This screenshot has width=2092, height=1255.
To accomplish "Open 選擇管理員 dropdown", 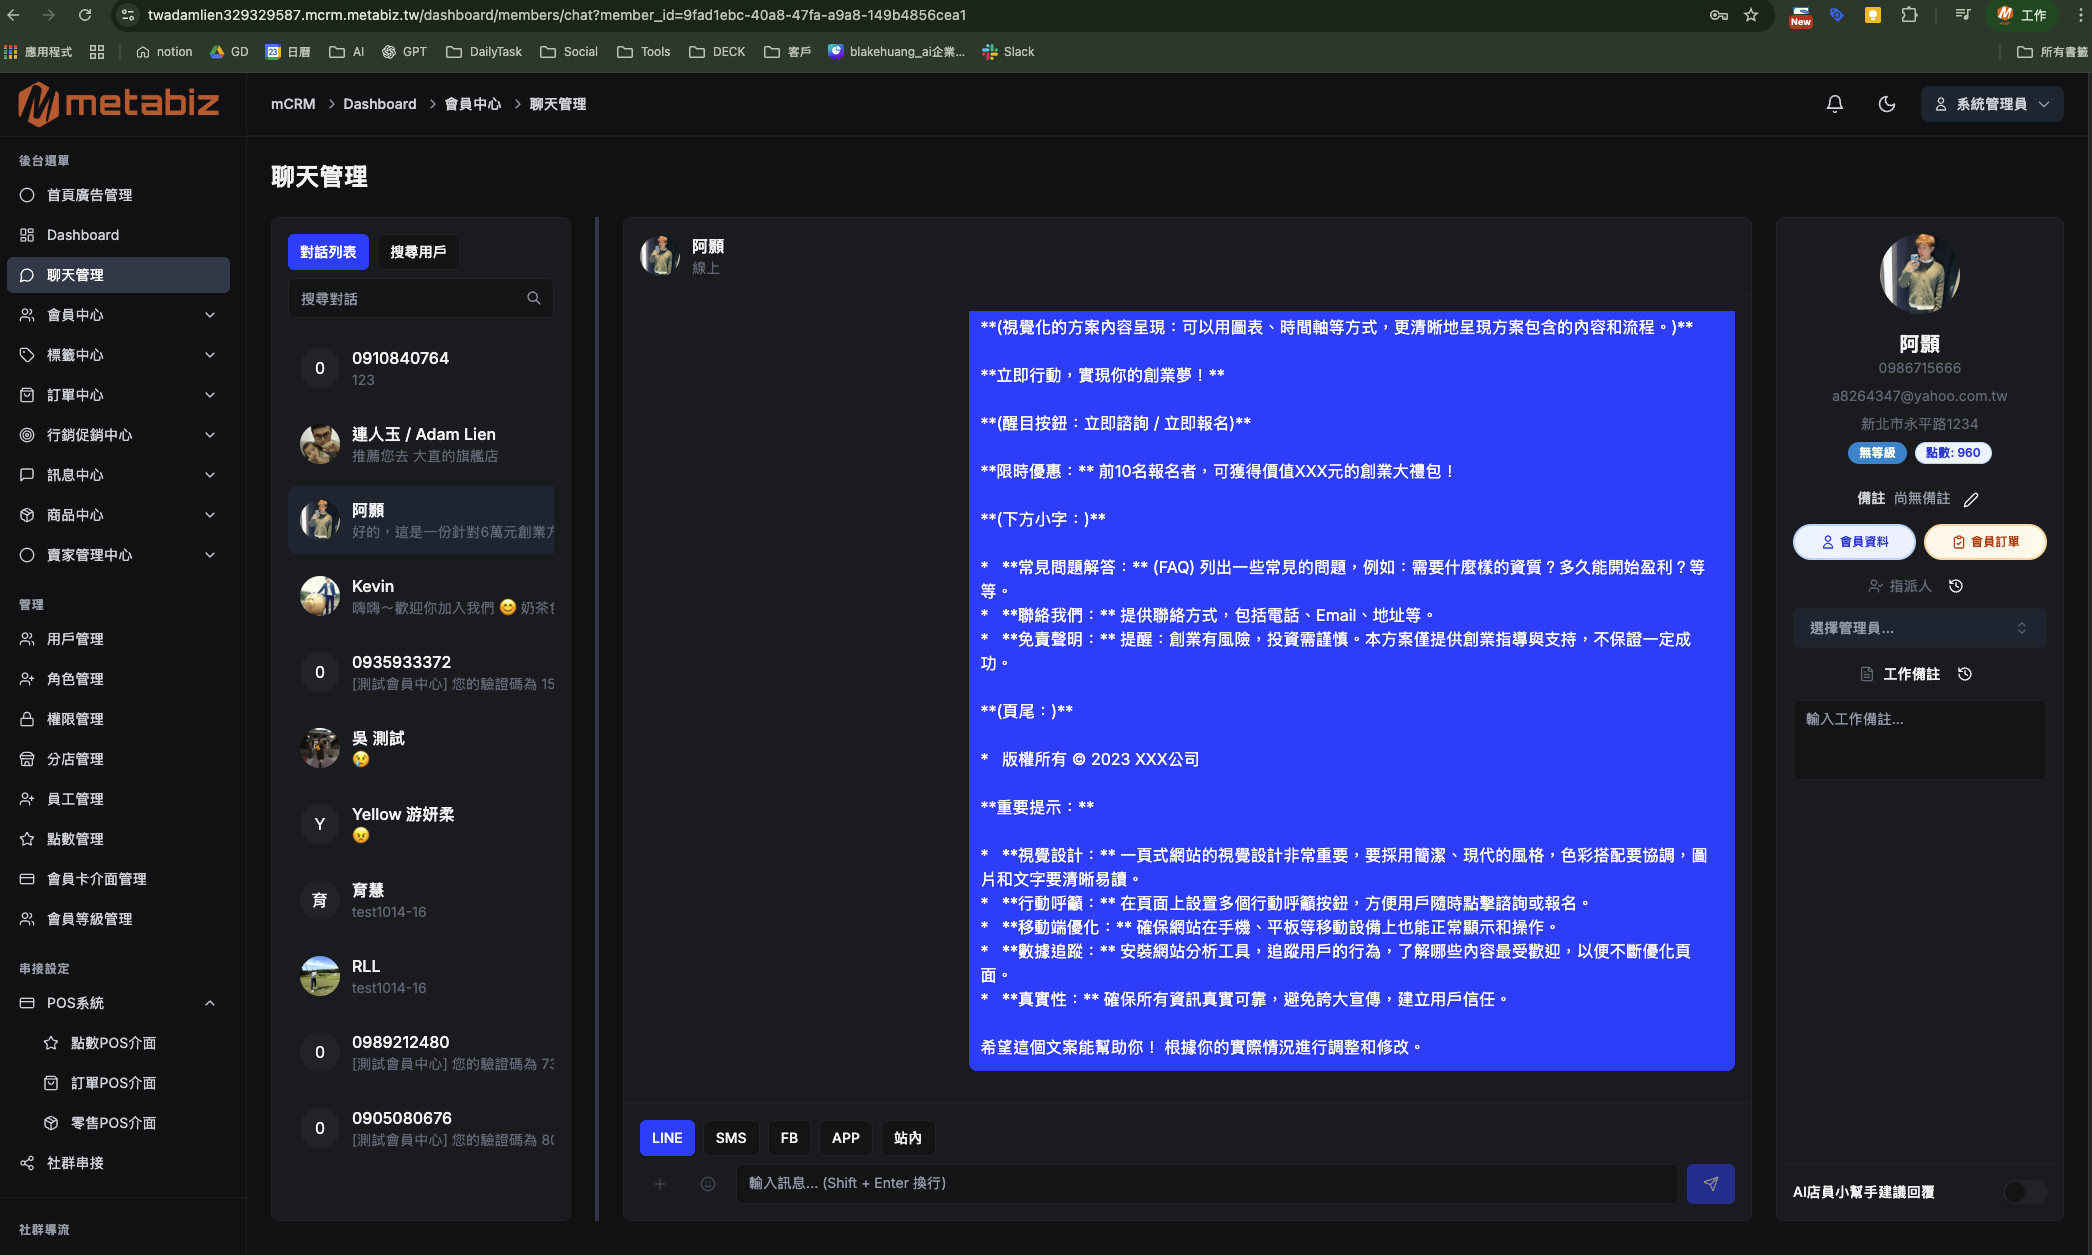I will 1918,628.
